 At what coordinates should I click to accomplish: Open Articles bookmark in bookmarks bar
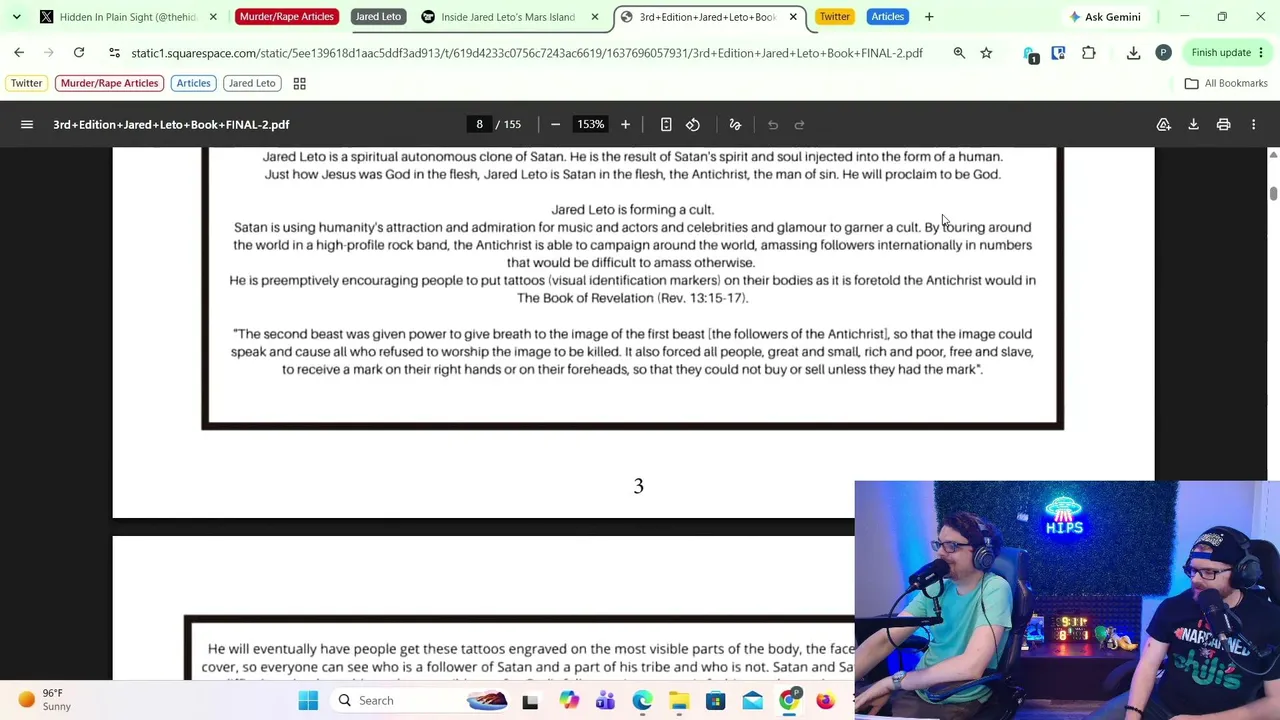click(x=193, y=83)
